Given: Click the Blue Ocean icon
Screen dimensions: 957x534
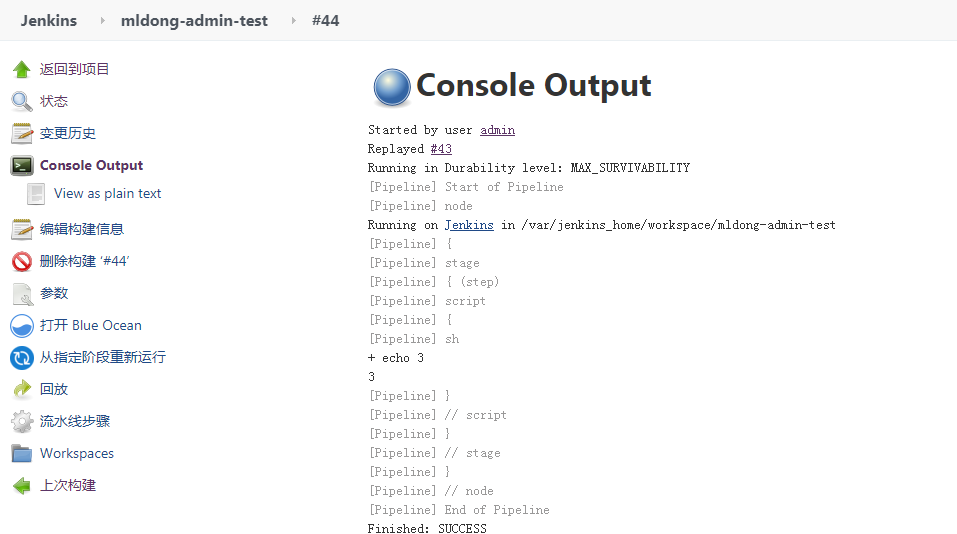Looking at the screenshot, I should [21, 325].
